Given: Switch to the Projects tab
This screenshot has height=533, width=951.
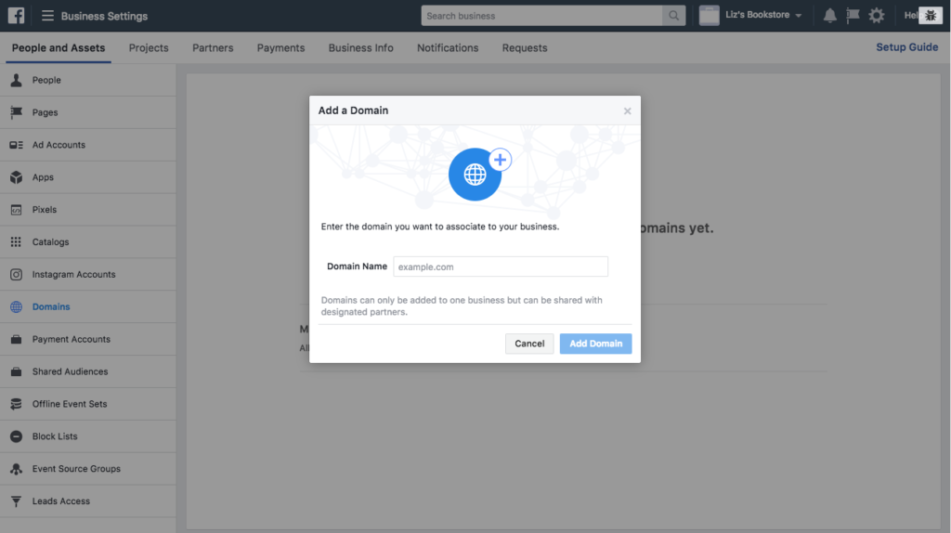Looking at the screenshot, I should click(149, 48).
